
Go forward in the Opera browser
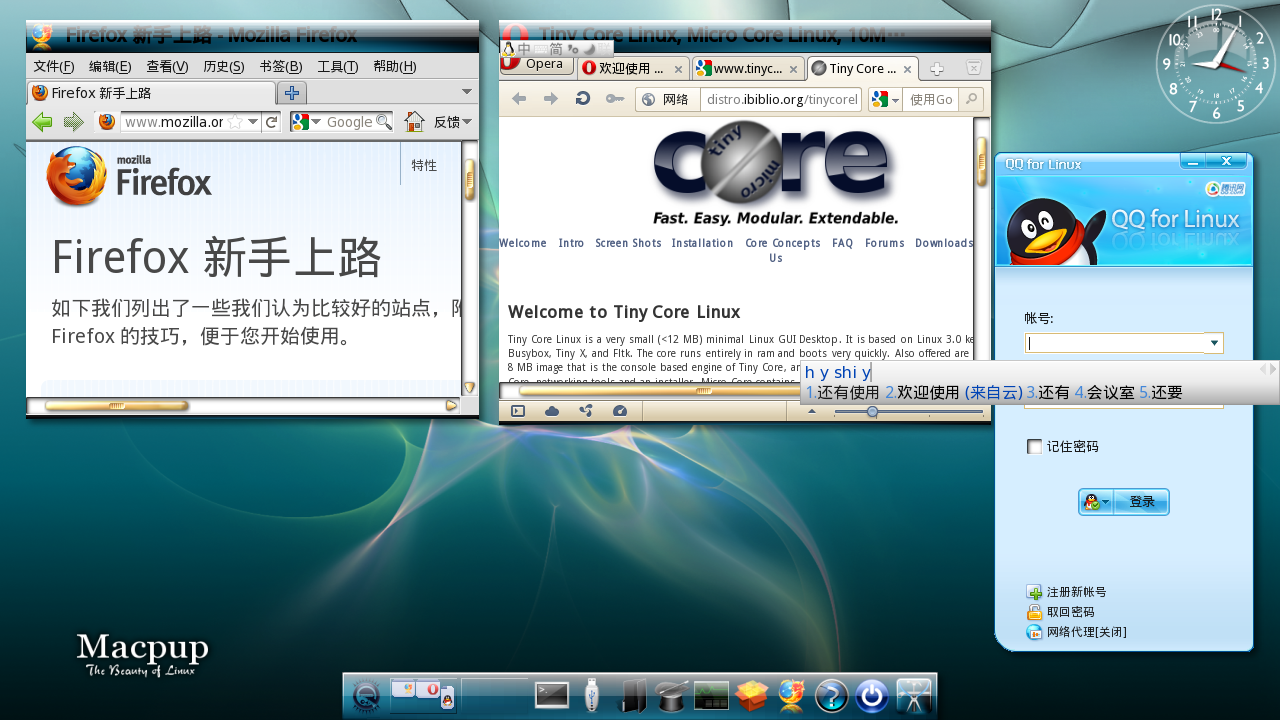[551, 98]
